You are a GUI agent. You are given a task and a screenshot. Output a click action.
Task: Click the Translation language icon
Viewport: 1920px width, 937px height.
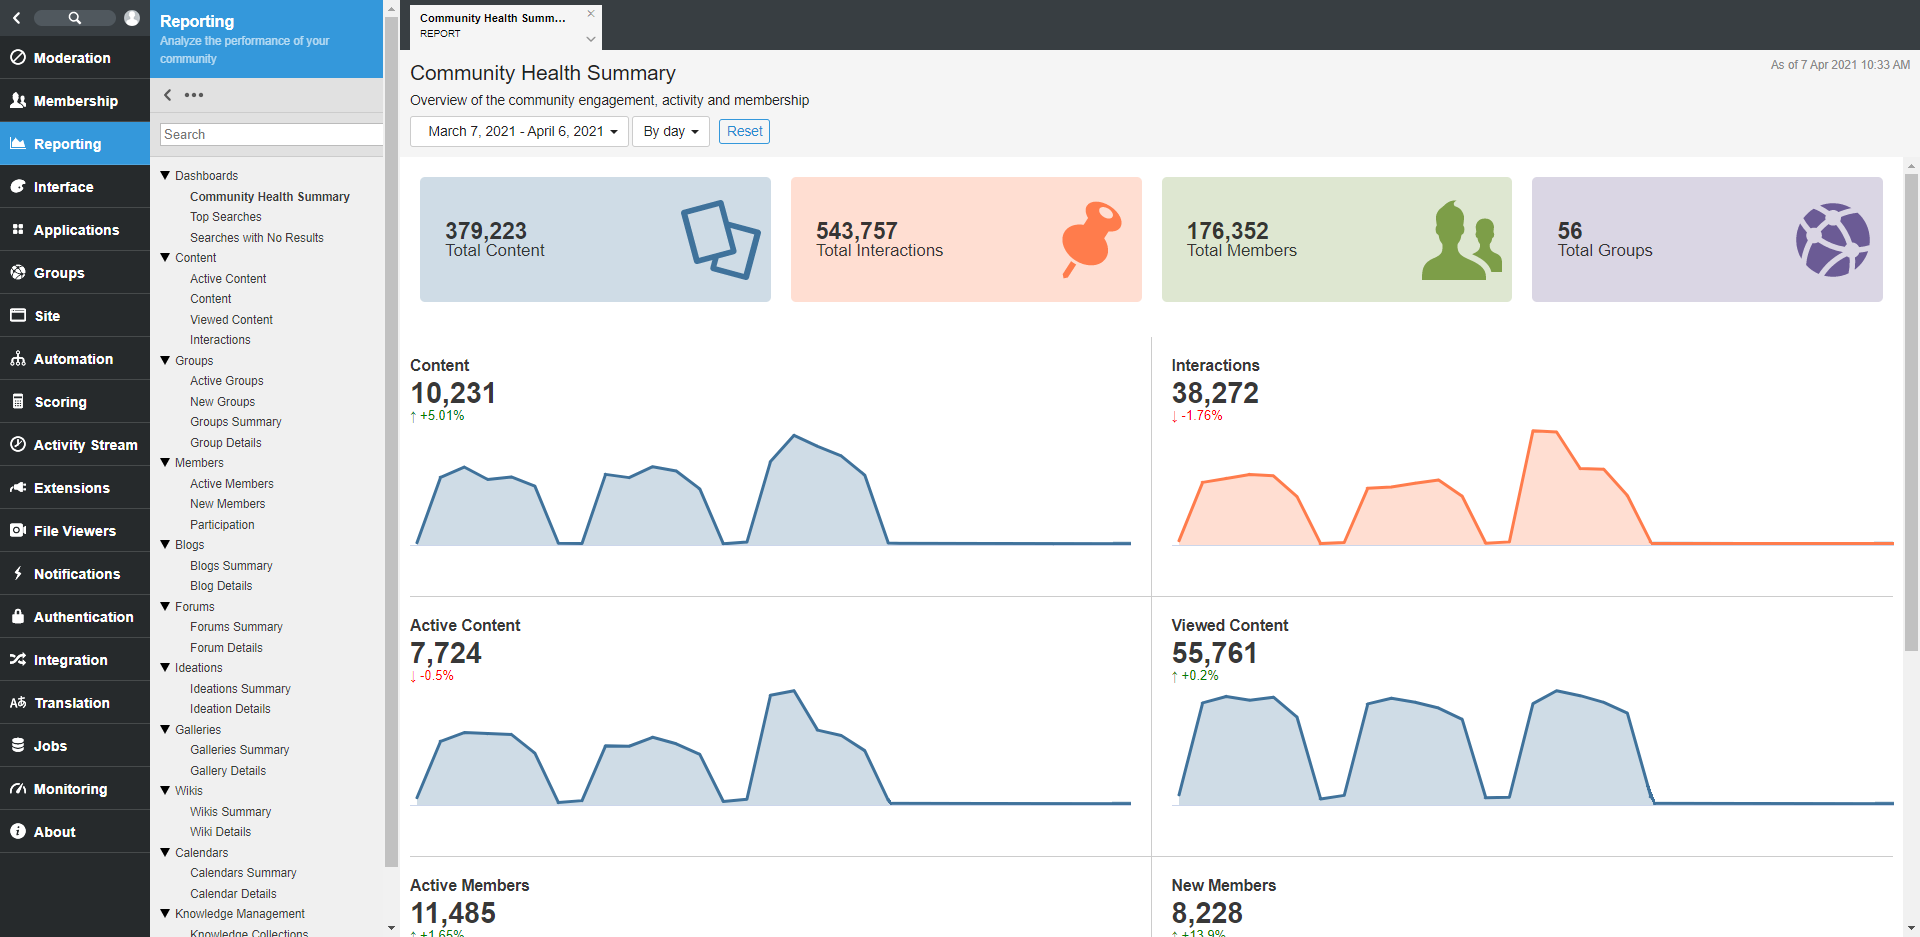pos(18,703)
